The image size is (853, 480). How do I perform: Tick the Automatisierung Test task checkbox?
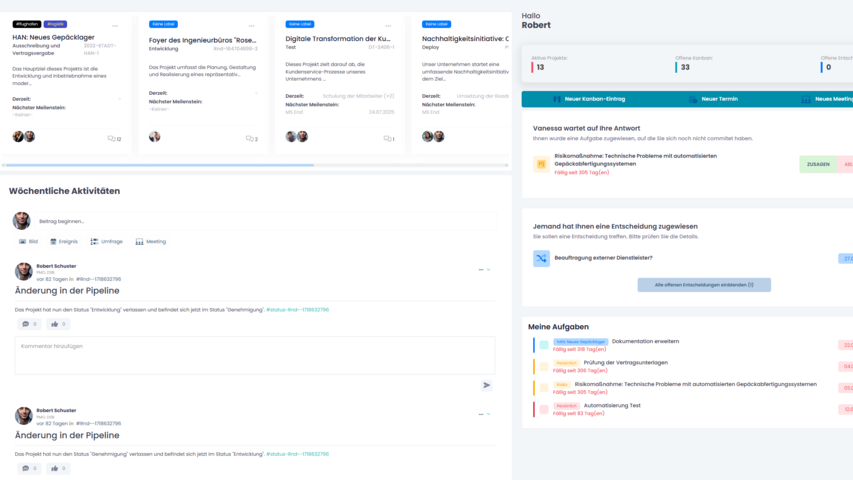544,409
